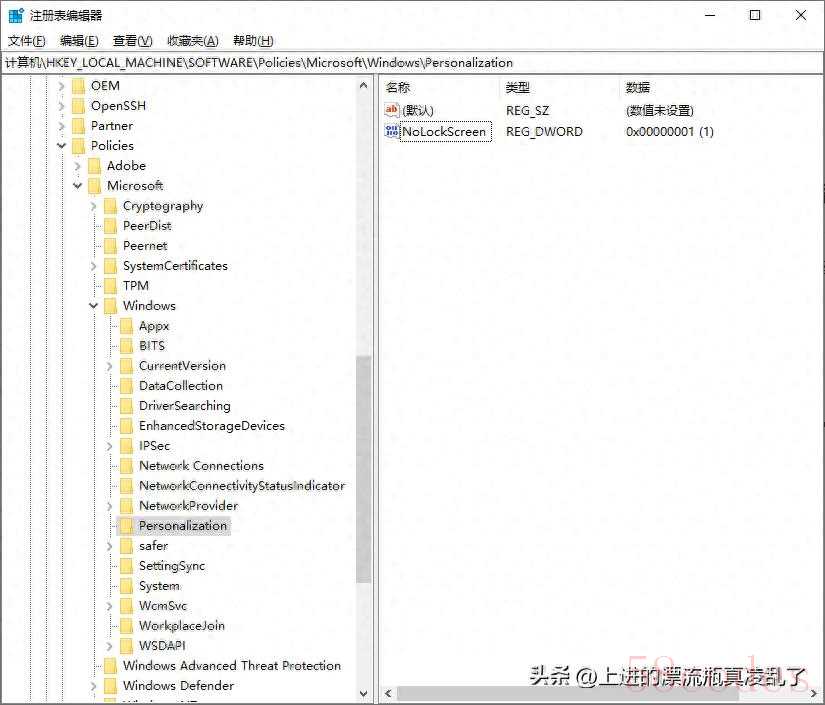Viewport: 825px width, 705px height.
Task: Open the 帮助(H) menu
Action: pyautogui.click(x=253, y=41)
